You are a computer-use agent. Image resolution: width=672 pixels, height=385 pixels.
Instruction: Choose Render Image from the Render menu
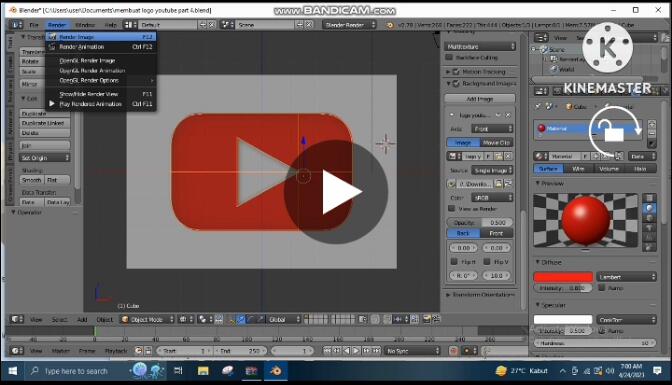[x=101, y=37]
